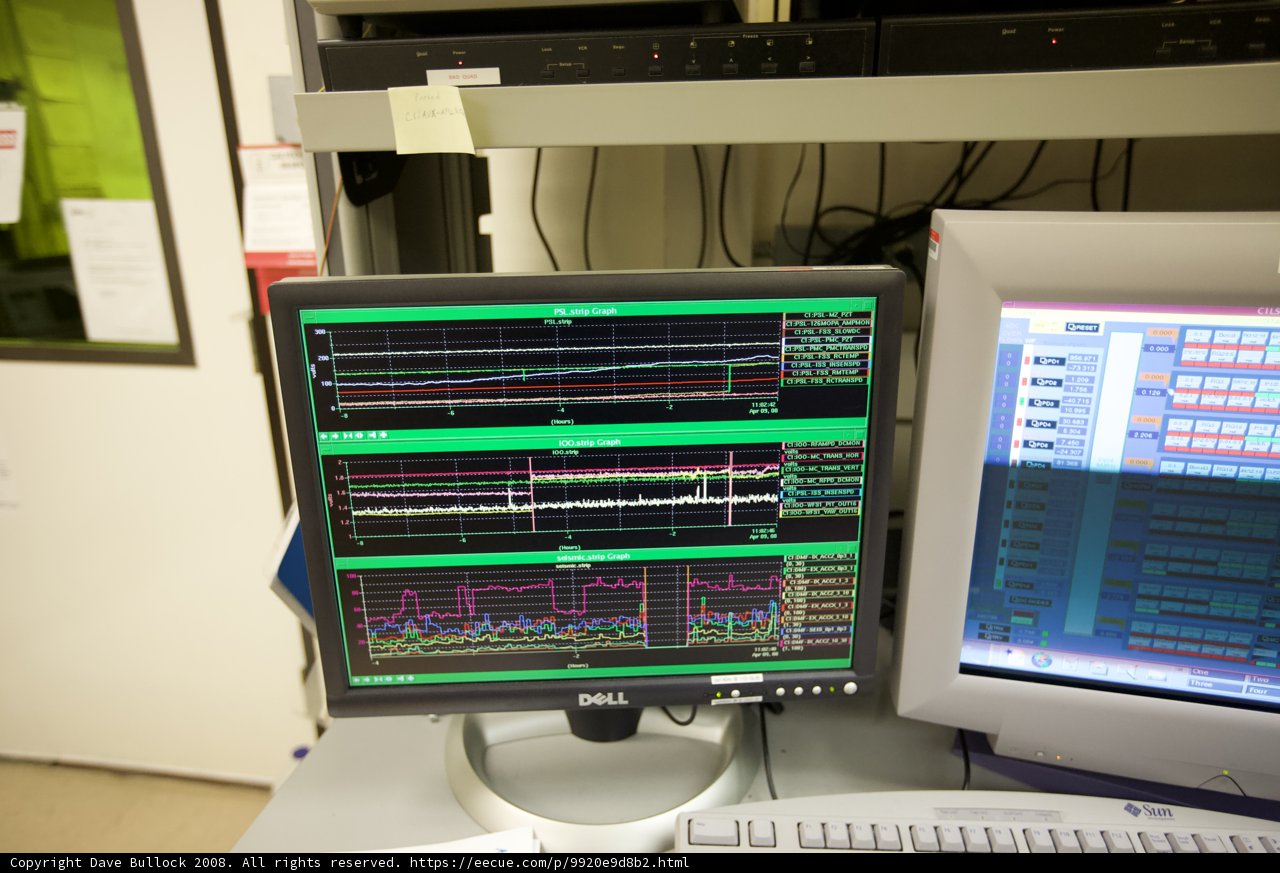The height and width of the screenshot is (873, 1280).
Task: Select C1:PSL-ISS_INSENSPD in the IOO legend
Action: 821,492
